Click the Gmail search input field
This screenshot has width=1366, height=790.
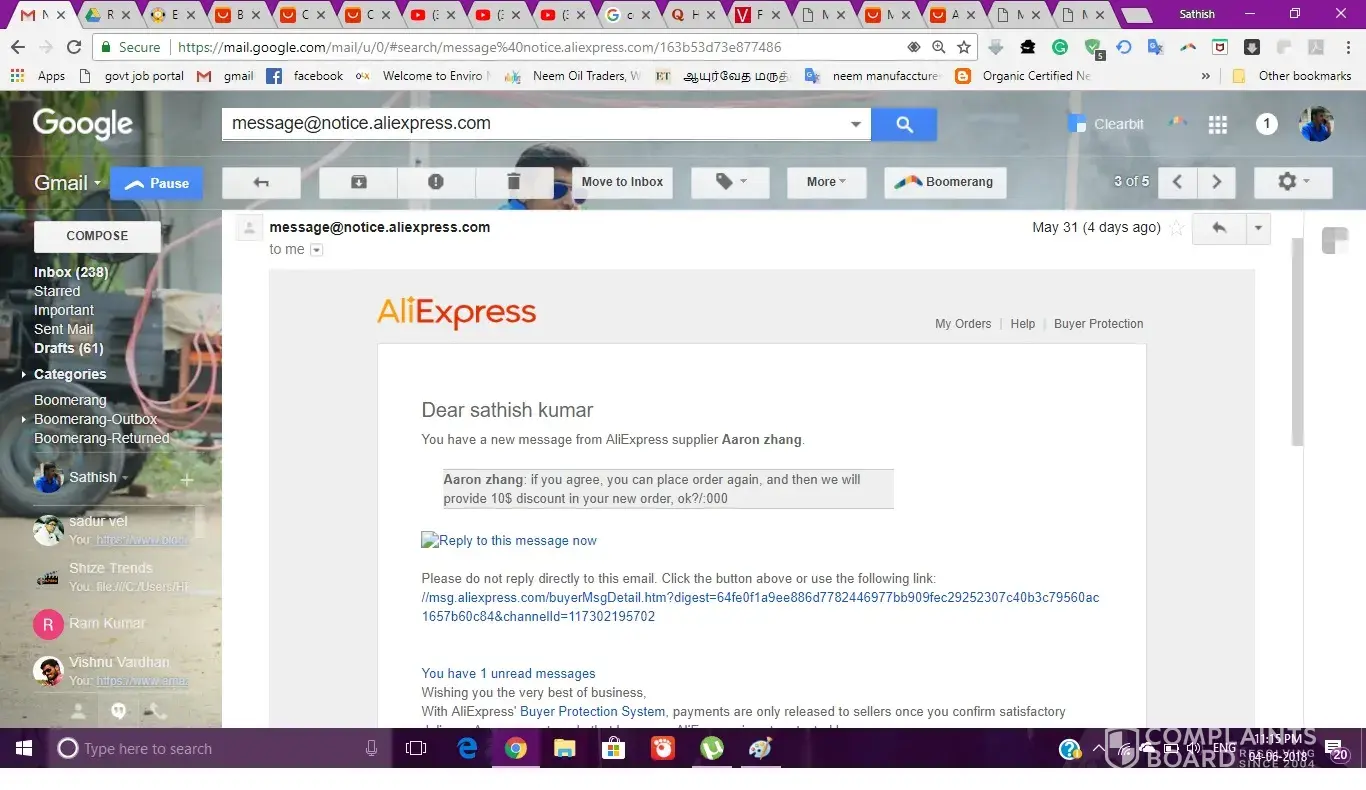(x=535, y=124)
